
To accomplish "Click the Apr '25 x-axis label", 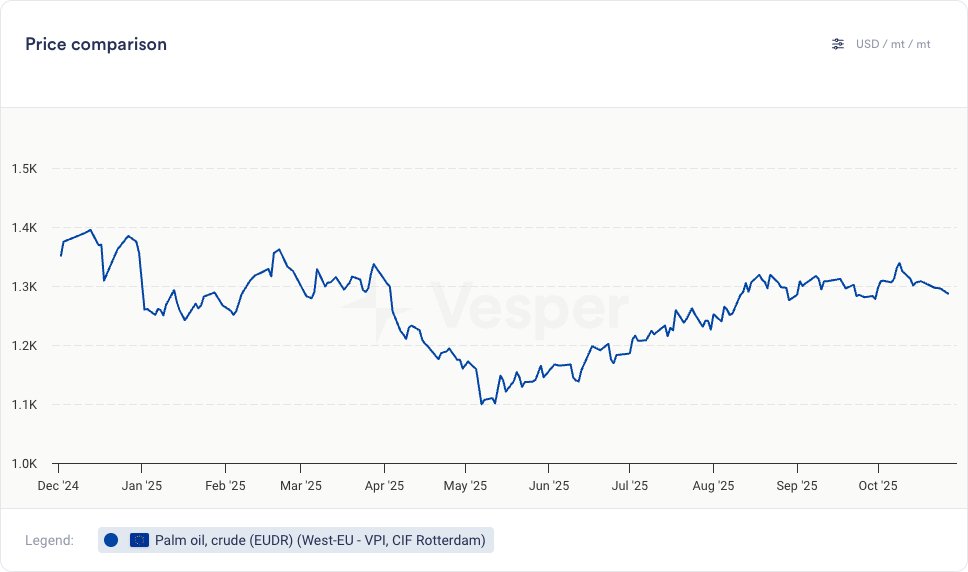I will tap(384, 486).
